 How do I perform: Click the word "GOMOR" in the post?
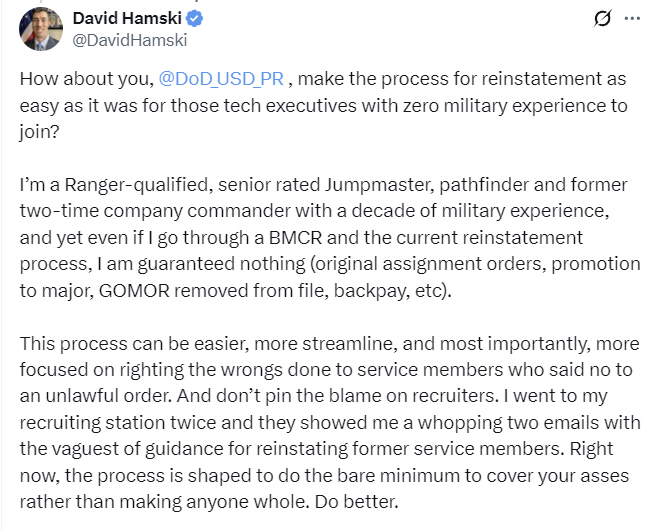click(x=134, y=291)
